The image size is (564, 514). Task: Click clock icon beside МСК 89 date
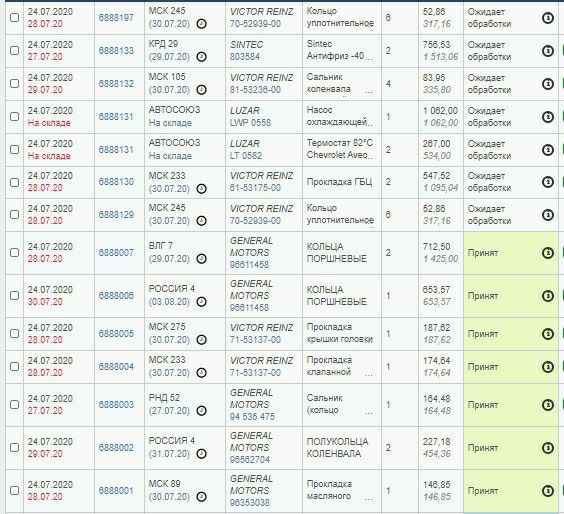click(x=201, y=497)
